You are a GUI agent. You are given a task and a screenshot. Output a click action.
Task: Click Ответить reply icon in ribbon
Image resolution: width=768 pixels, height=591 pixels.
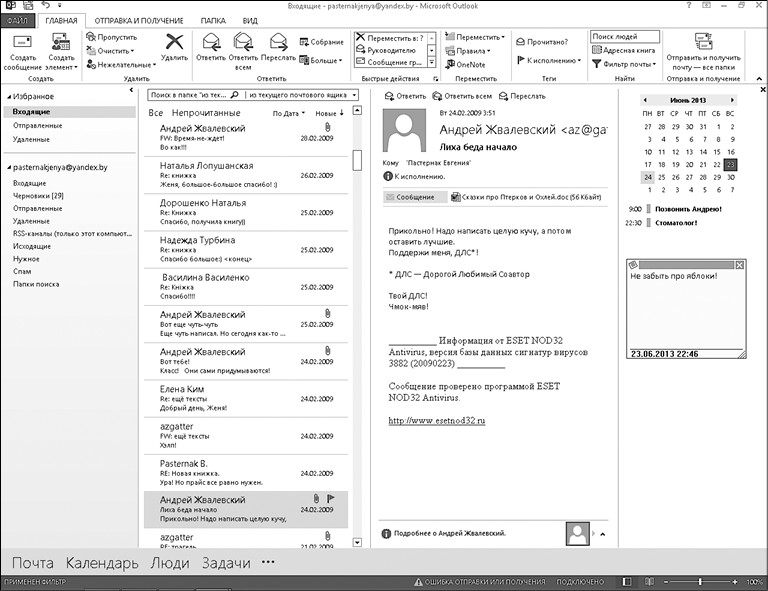pyautogui.click(x=211, y=46)
